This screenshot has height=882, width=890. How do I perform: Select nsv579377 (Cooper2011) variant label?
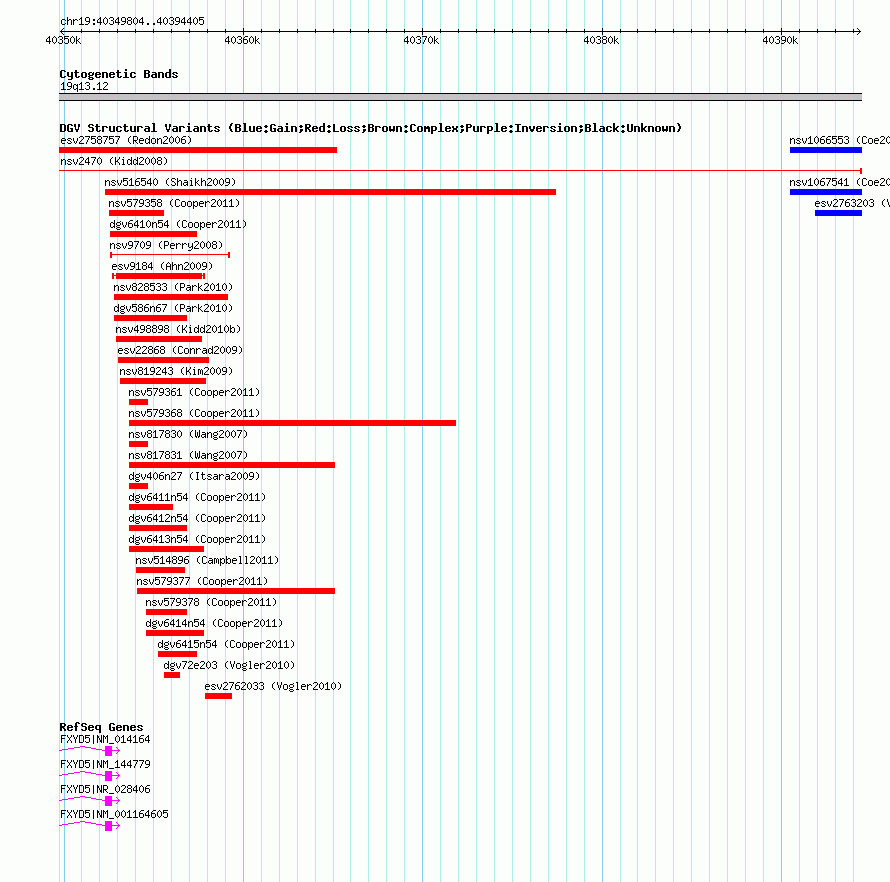(202, 581)
